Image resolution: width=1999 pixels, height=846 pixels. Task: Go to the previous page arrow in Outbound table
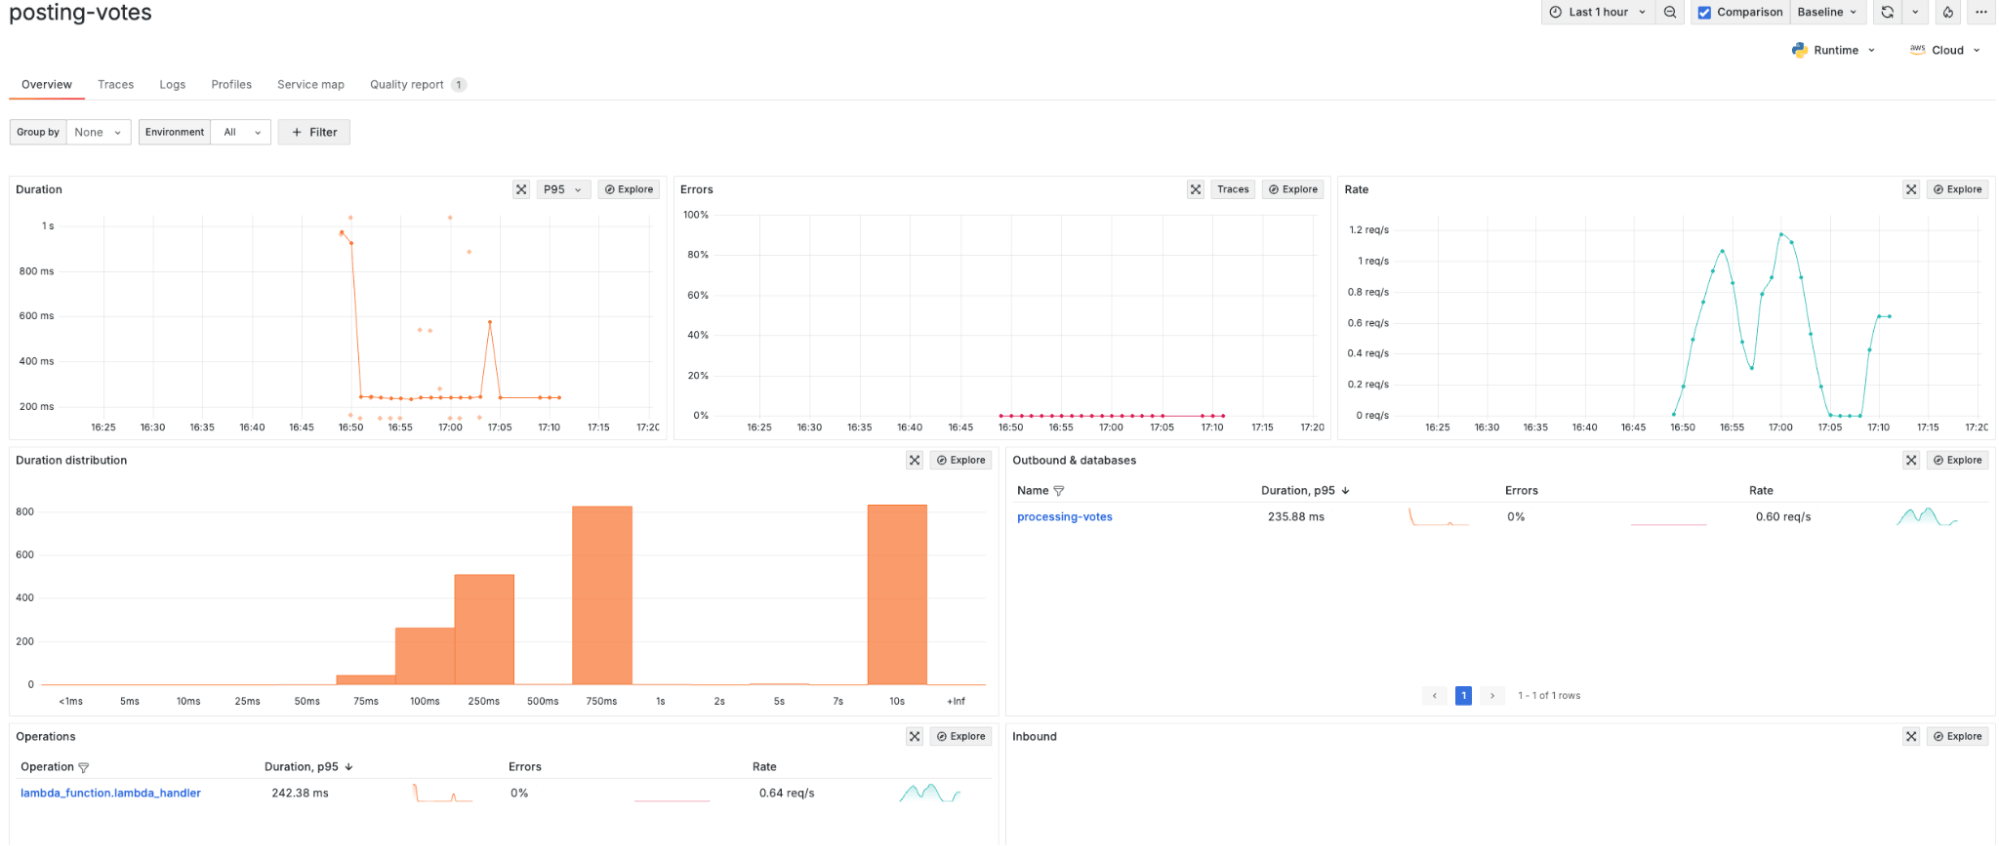point(1434,695)
